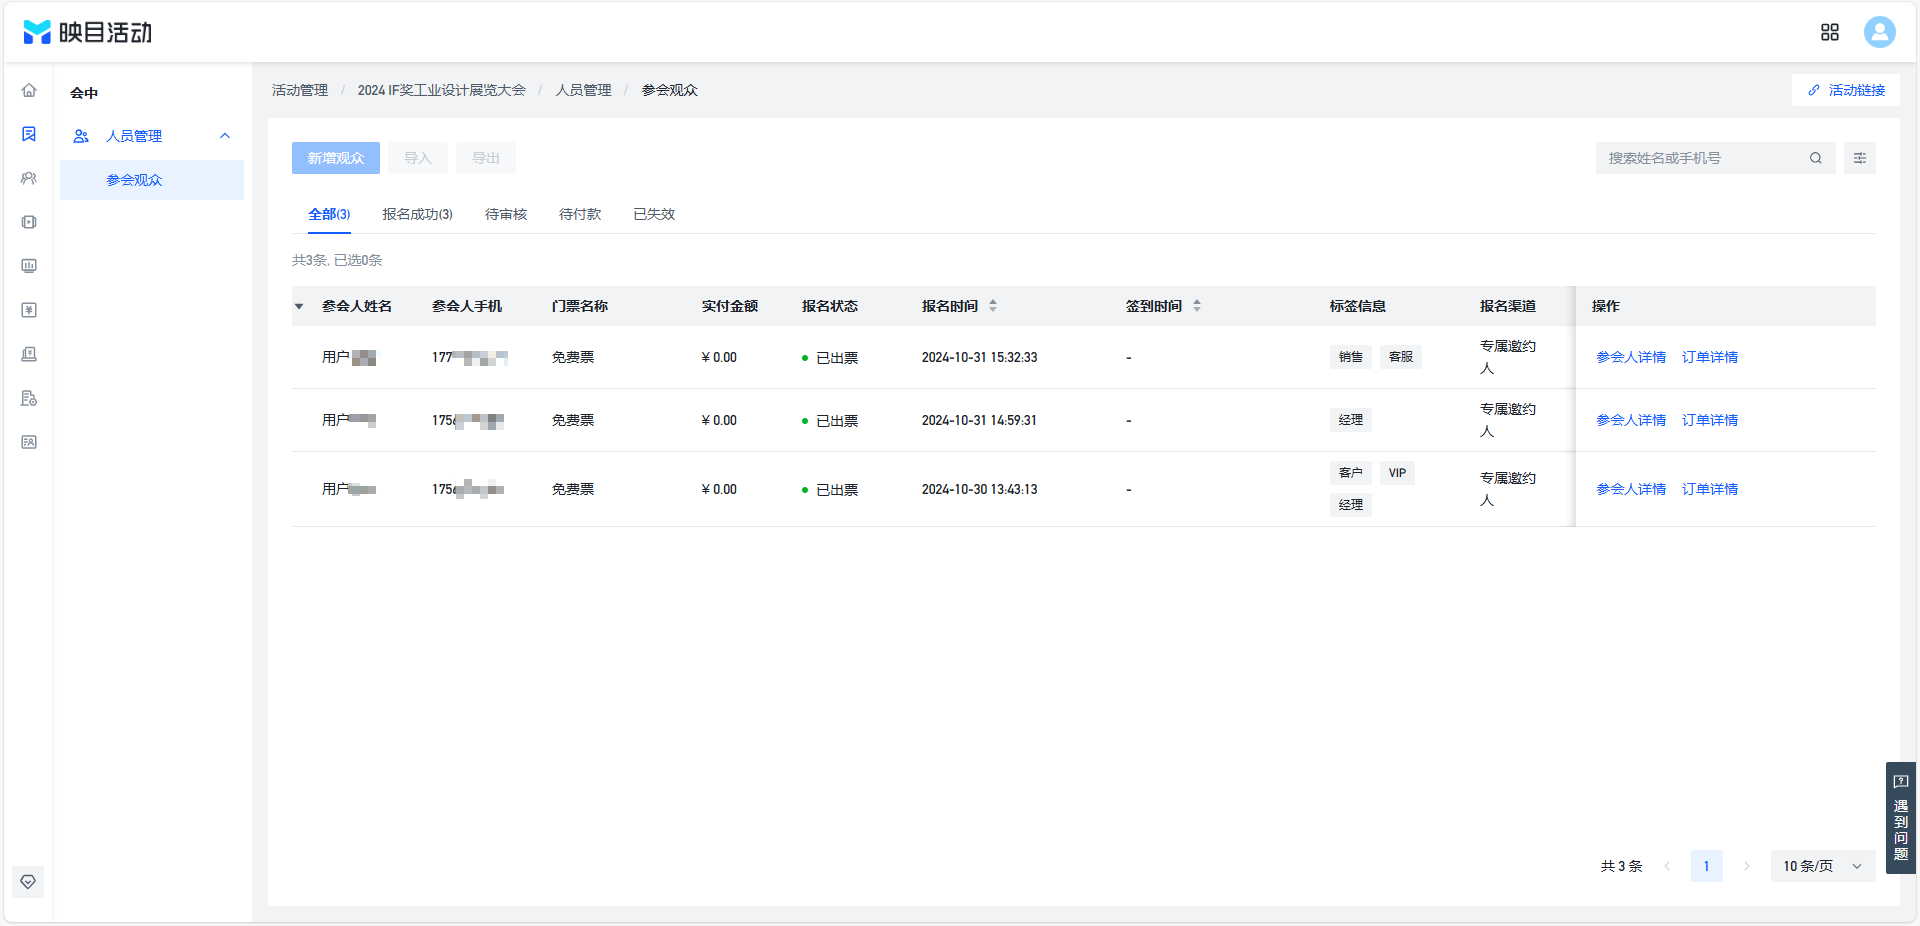
Task: Open 订单详情 for the first attendee
Action: pos(1710,357)
